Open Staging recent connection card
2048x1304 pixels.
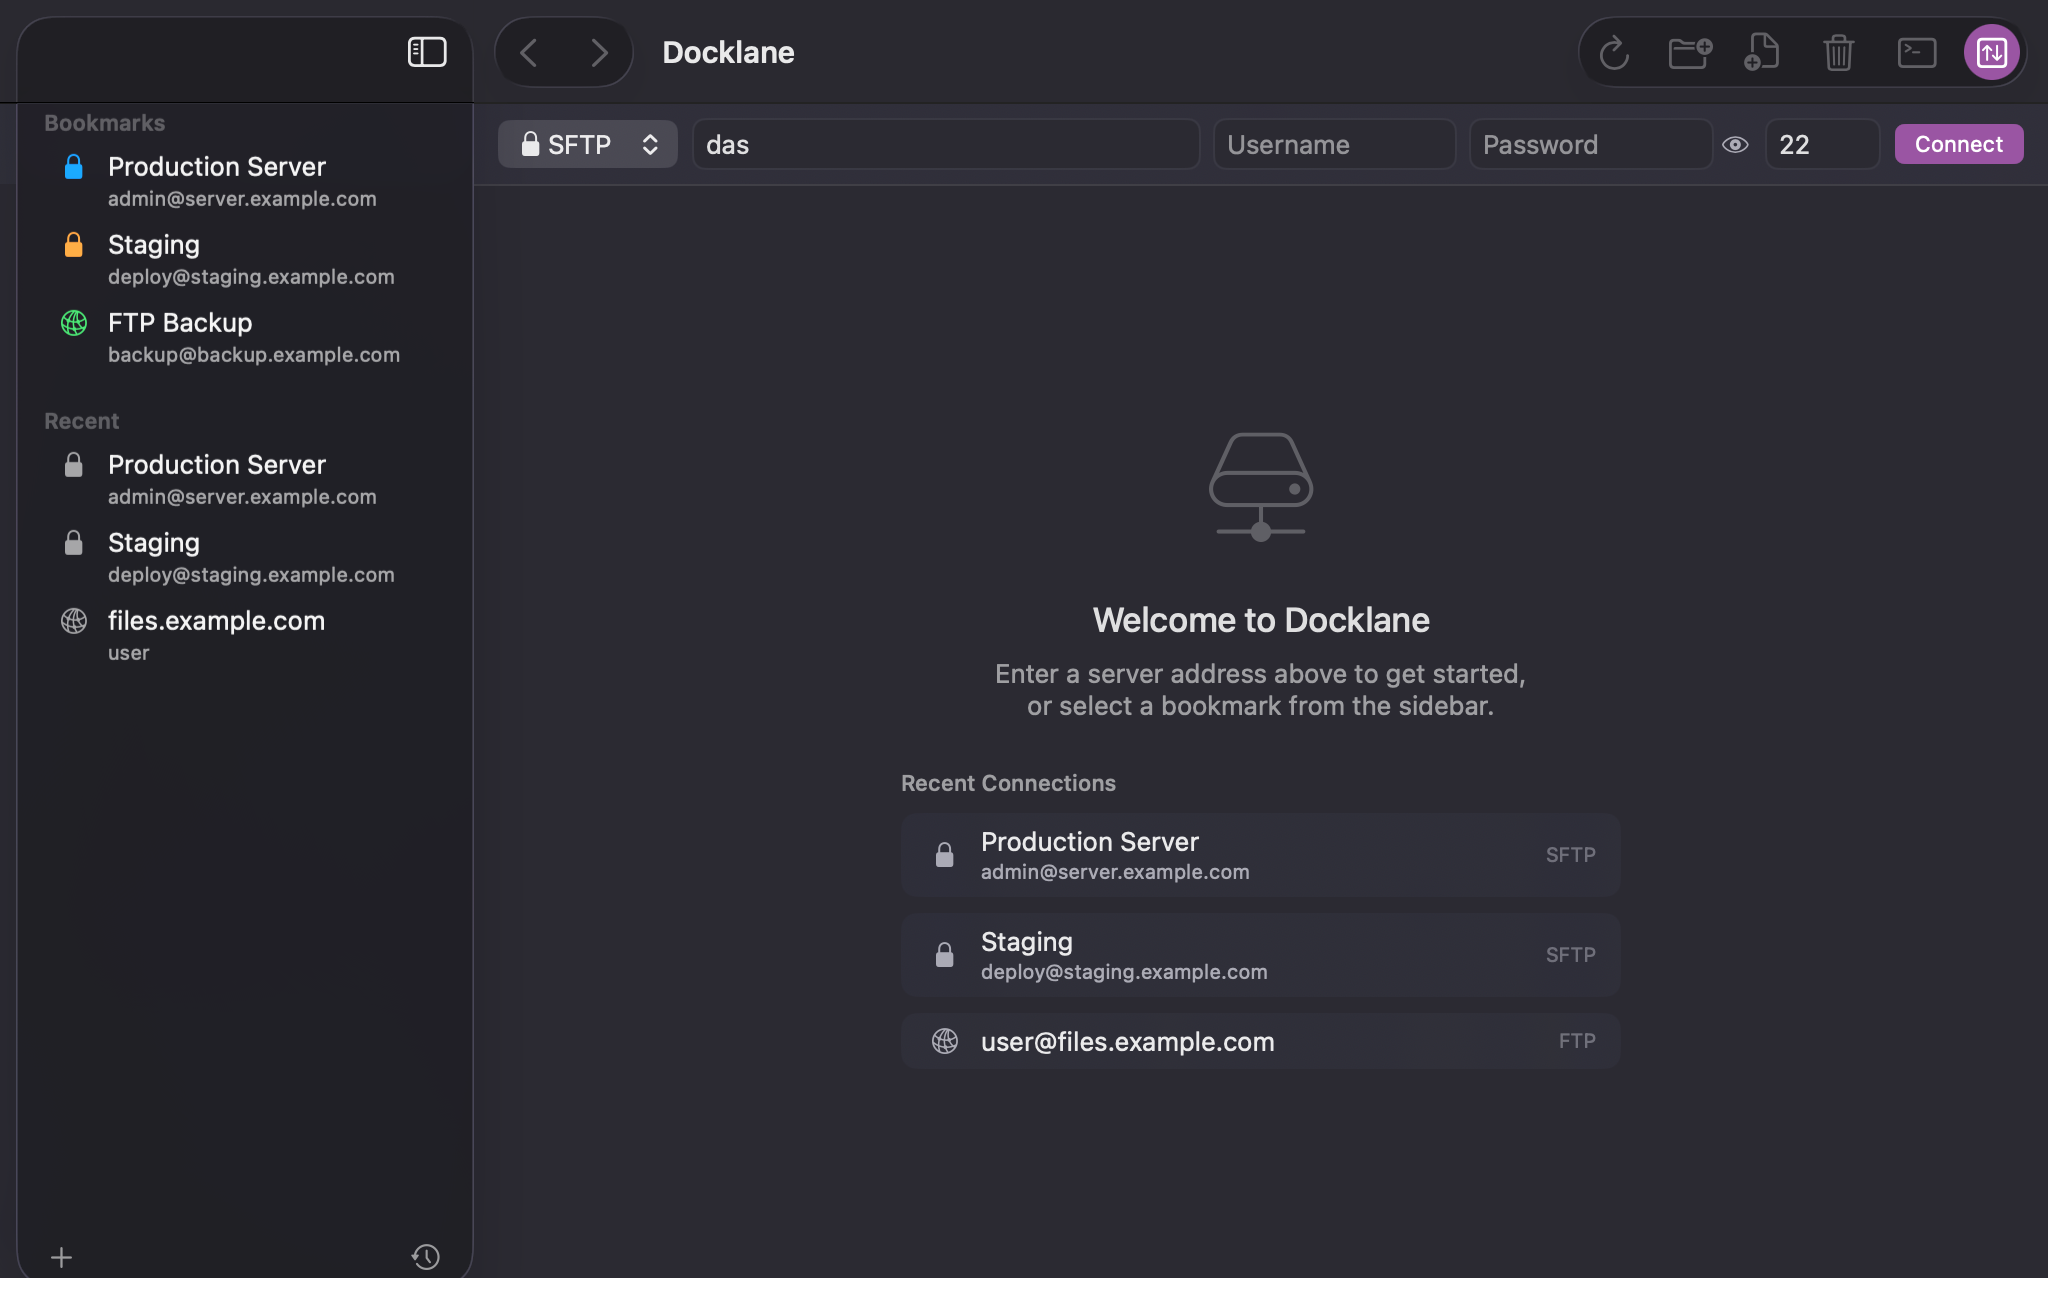point(1260,955)
